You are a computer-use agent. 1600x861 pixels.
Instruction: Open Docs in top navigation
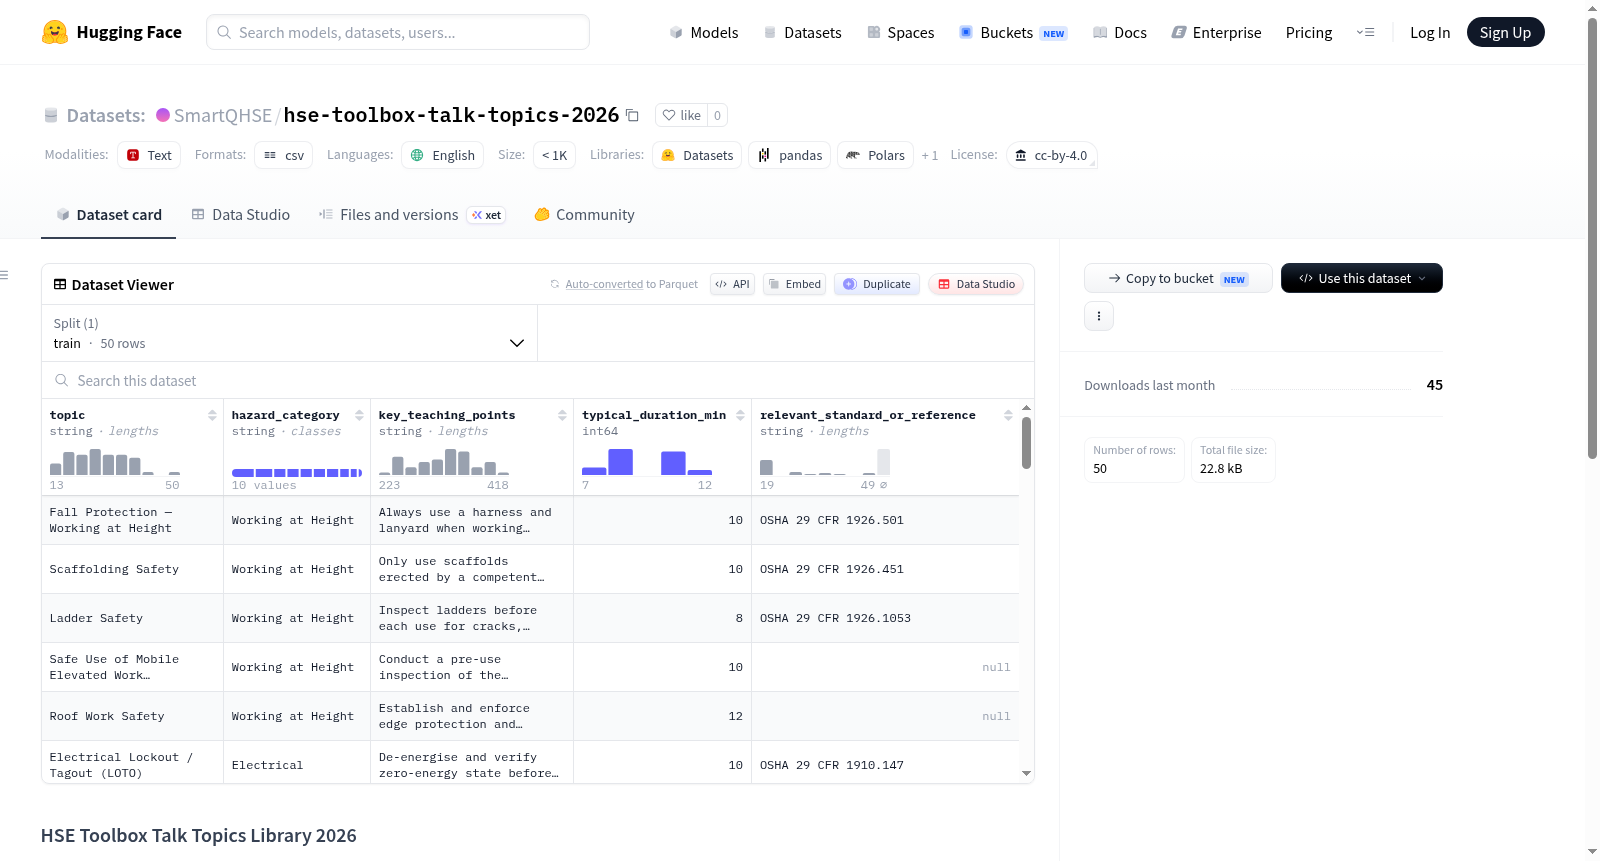coord(1120,32)
